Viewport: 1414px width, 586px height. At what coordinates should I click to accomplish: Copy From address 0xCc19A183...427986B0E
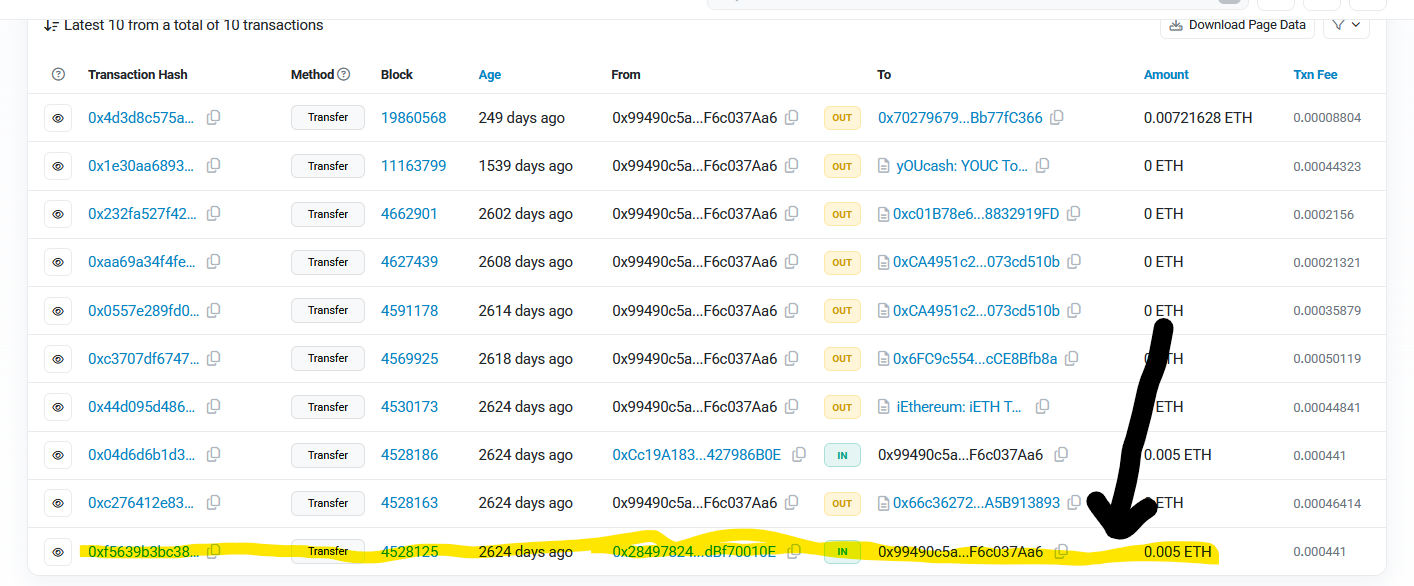click(x=798, y=455)
